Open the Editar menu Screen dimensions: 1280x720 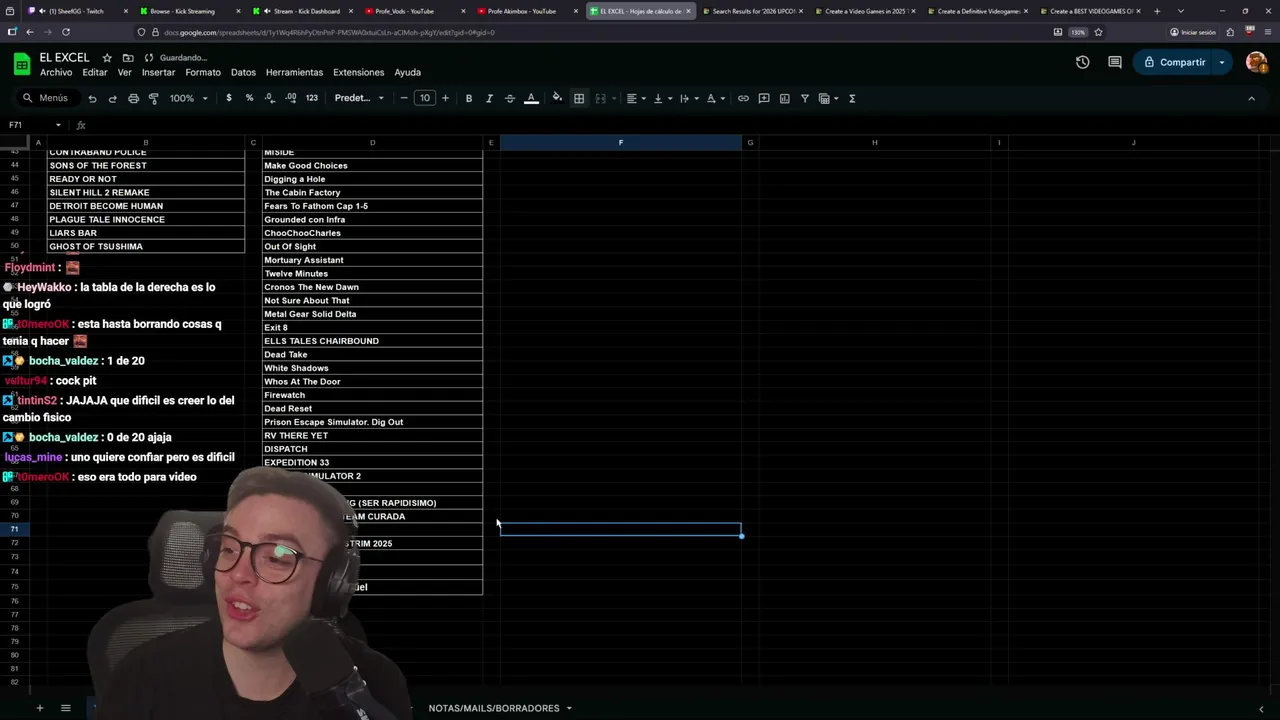coord(95,72)
